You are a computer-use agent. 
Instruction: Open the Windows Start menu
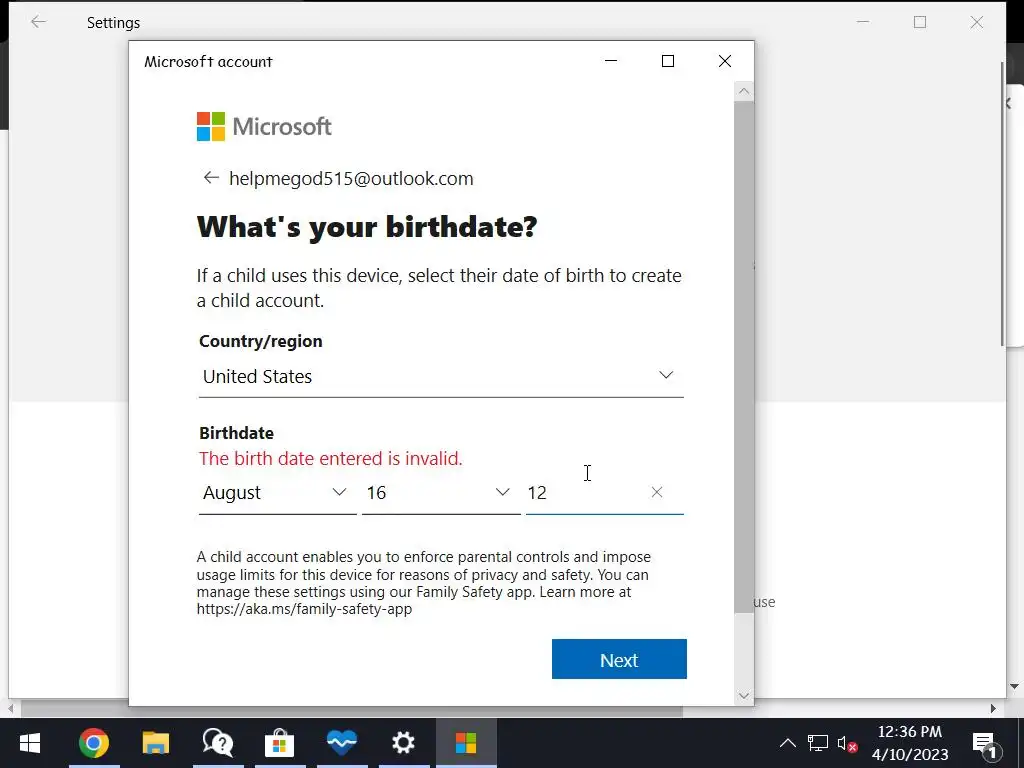point(30,743)
